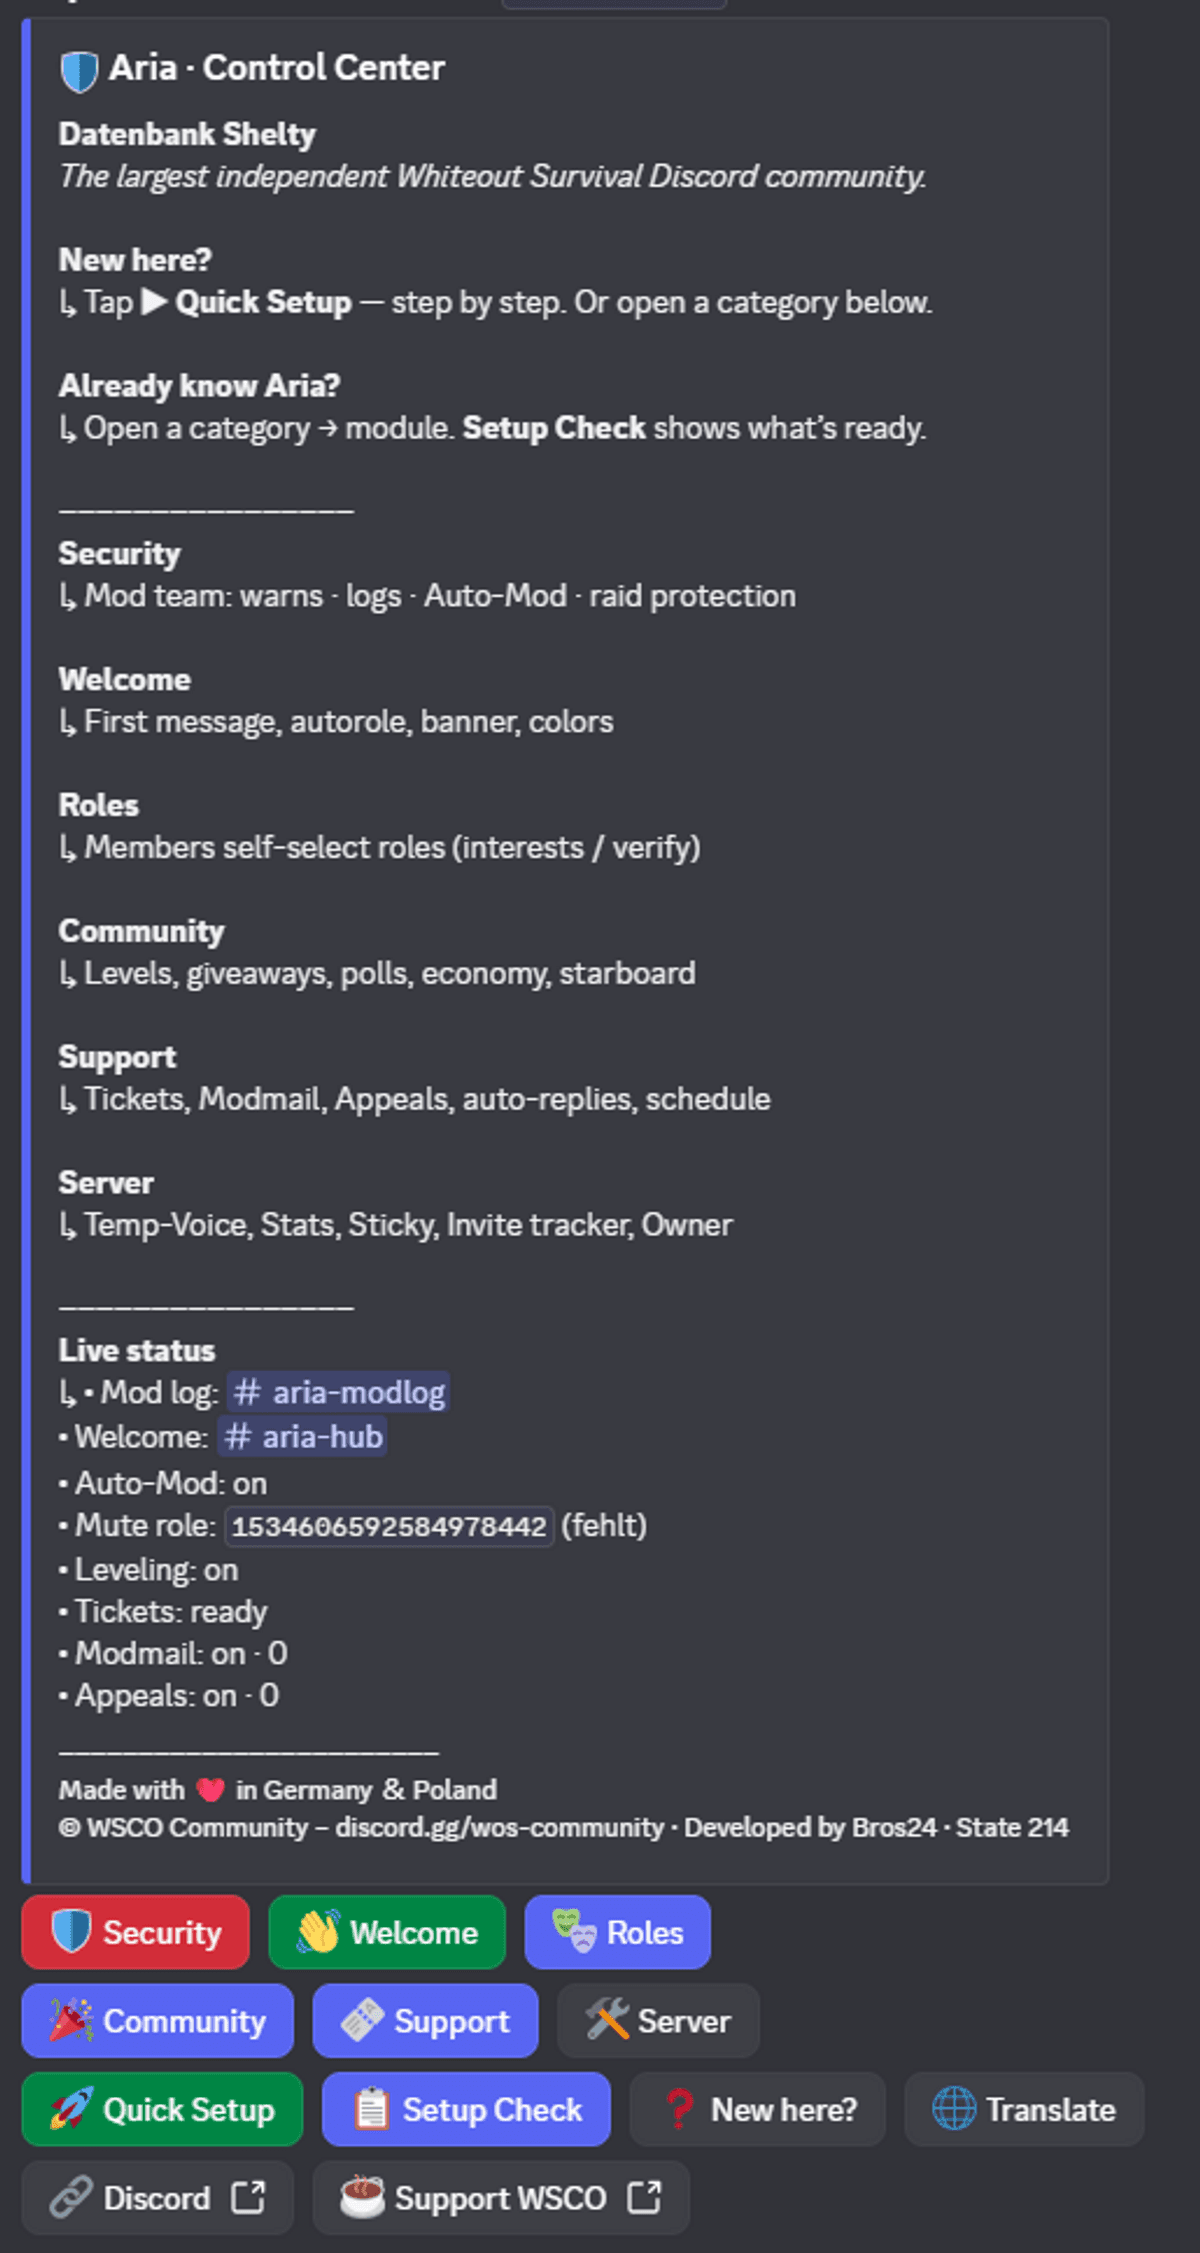Screen dimensions: 1200x2253
Task: Go to the #aria-modlog channel
Action: pos(338,1392)
